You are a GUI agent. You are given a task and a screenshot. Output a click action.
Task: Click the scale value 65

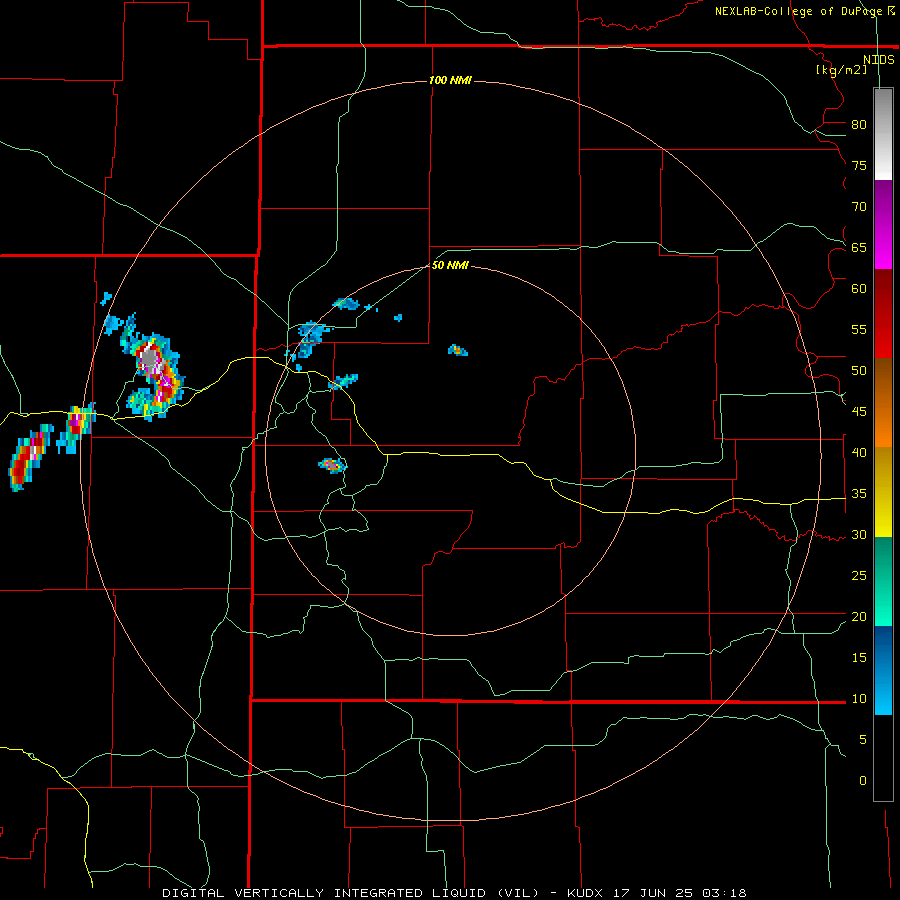[x=859, y=247]
